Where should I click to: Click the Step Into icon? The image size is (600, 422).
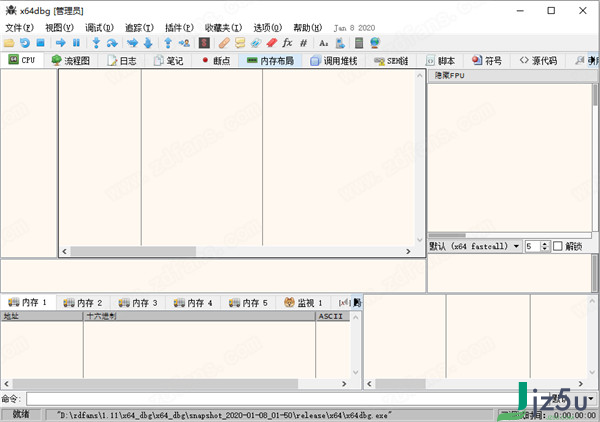coord(96,43)
